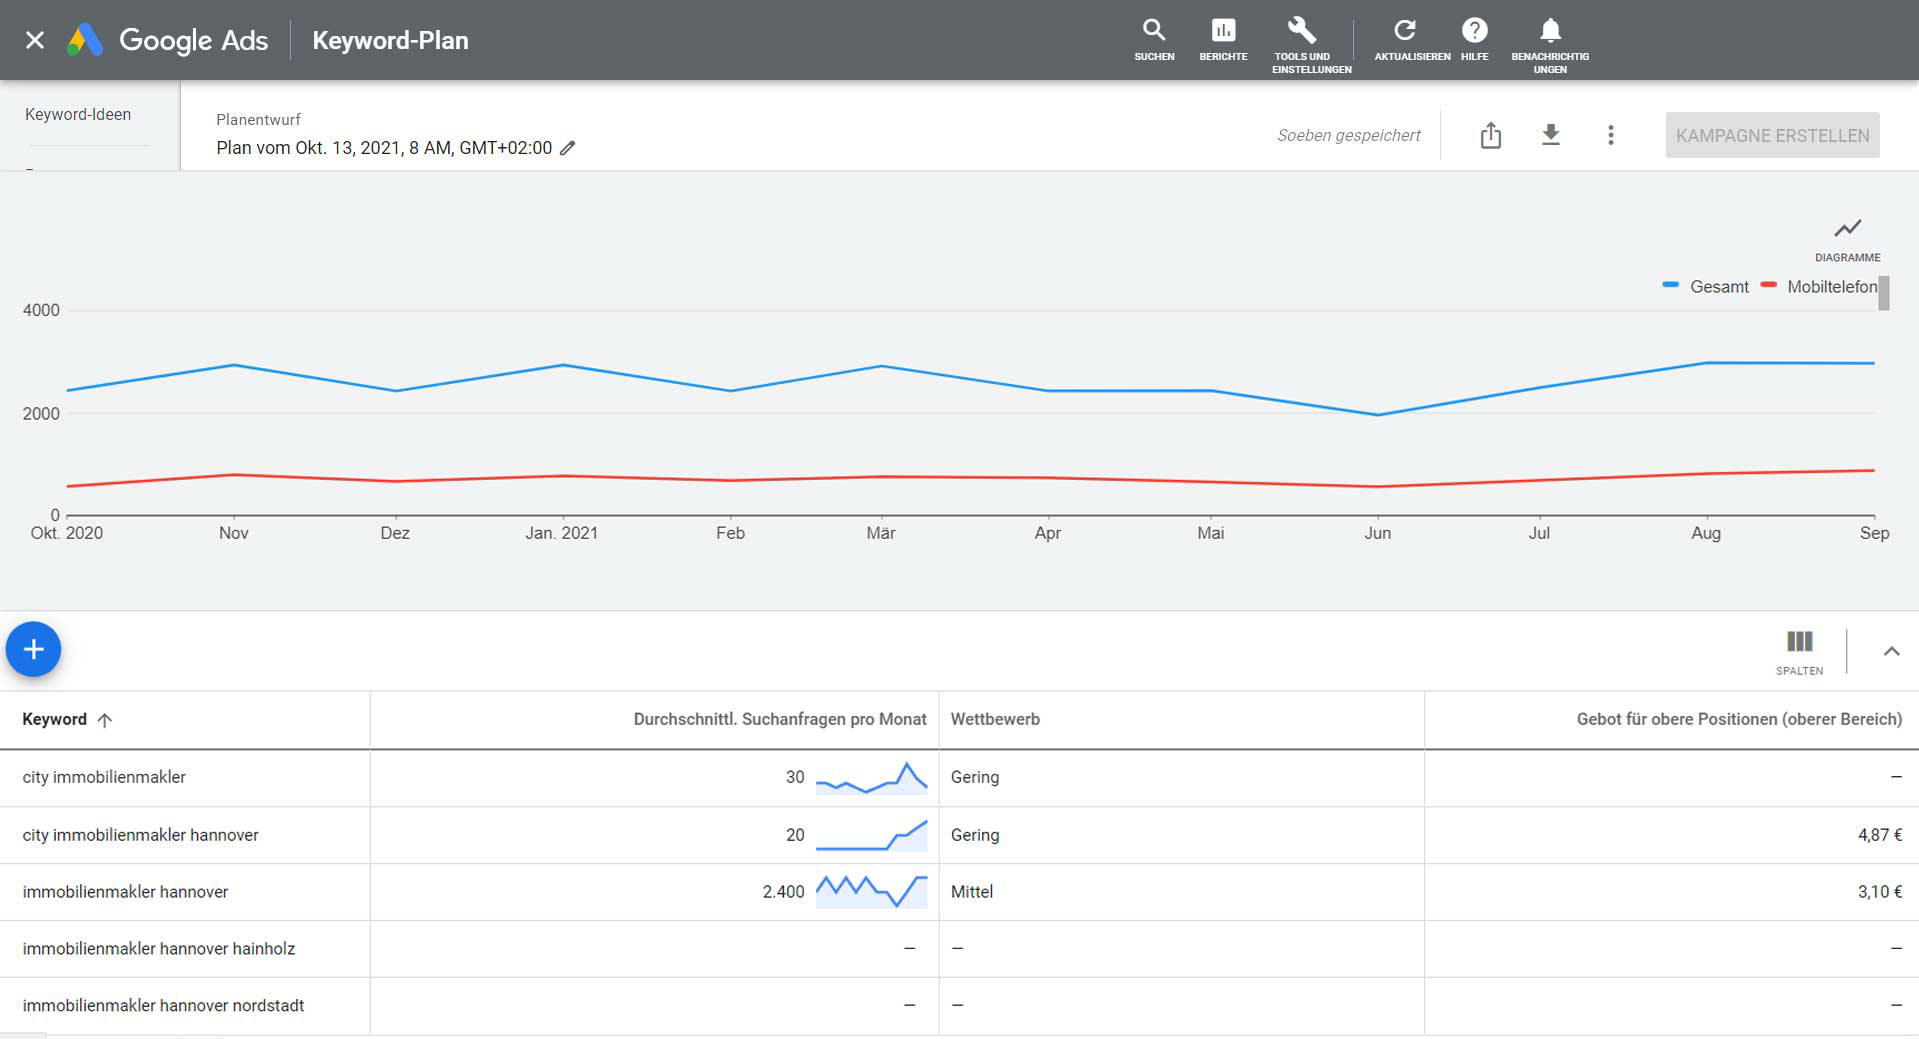This screenshot has width=1919, height=1039.
Task: Collapse the table with the chevron arrow
Action: (x=1891, y=651)
